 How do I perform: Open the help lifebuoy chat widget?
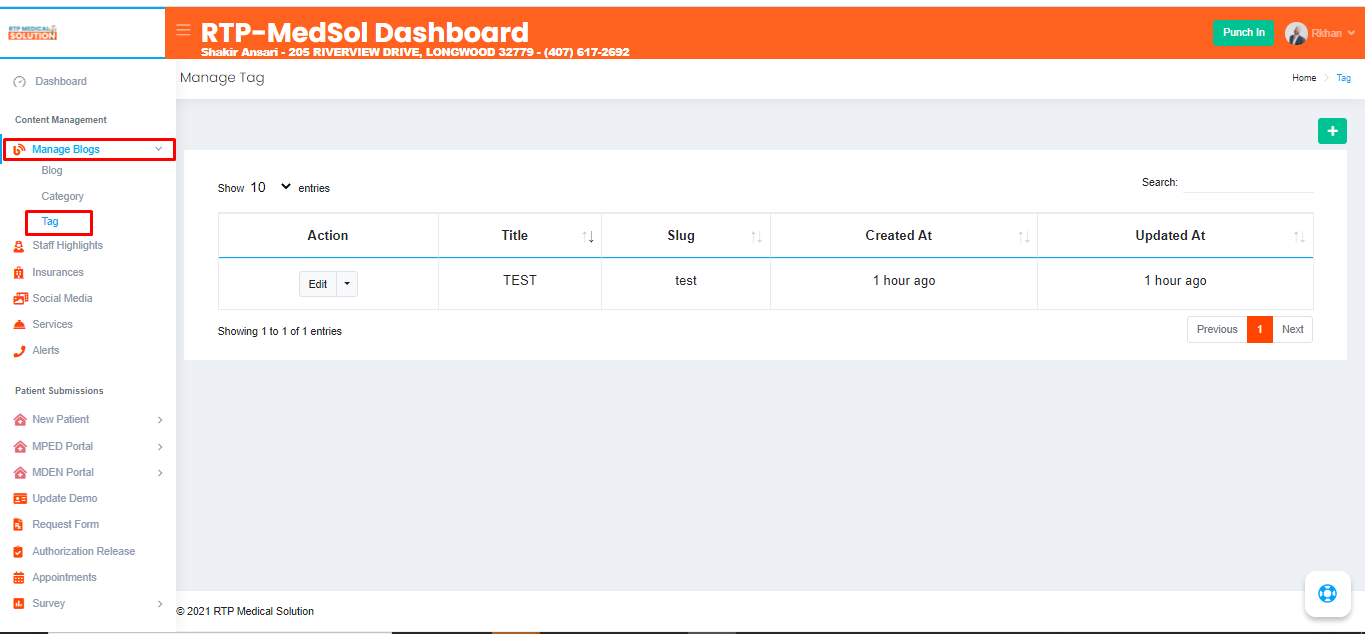click(x=1327, y=593)
